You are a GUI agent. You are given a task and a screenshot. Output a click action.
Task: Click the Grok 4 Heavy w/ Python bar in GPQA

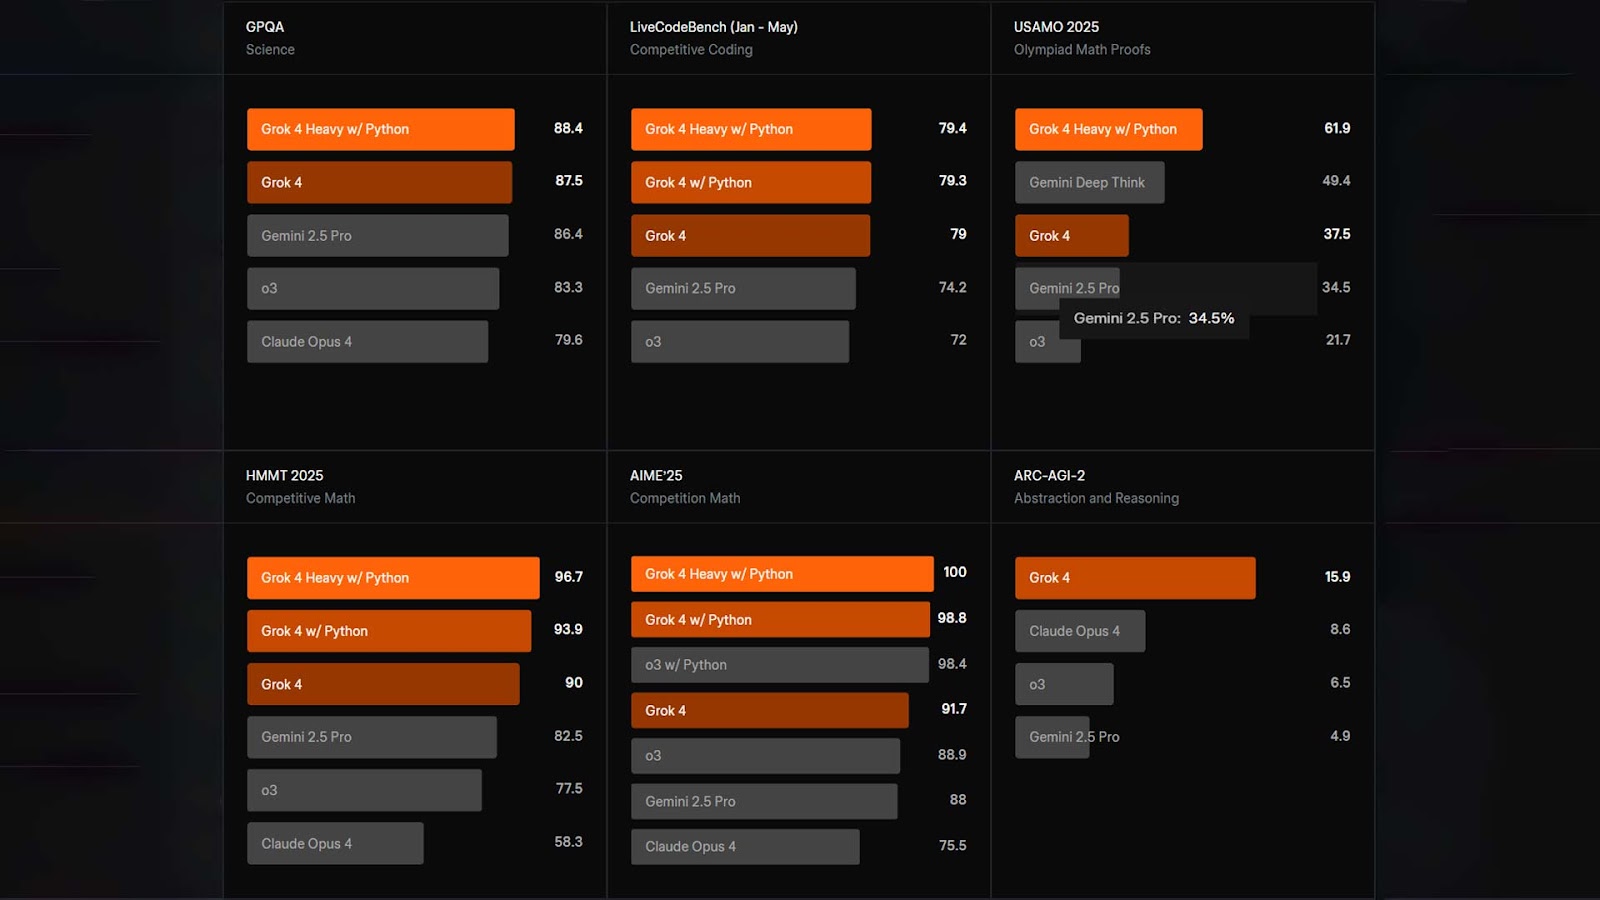point(381,129)
